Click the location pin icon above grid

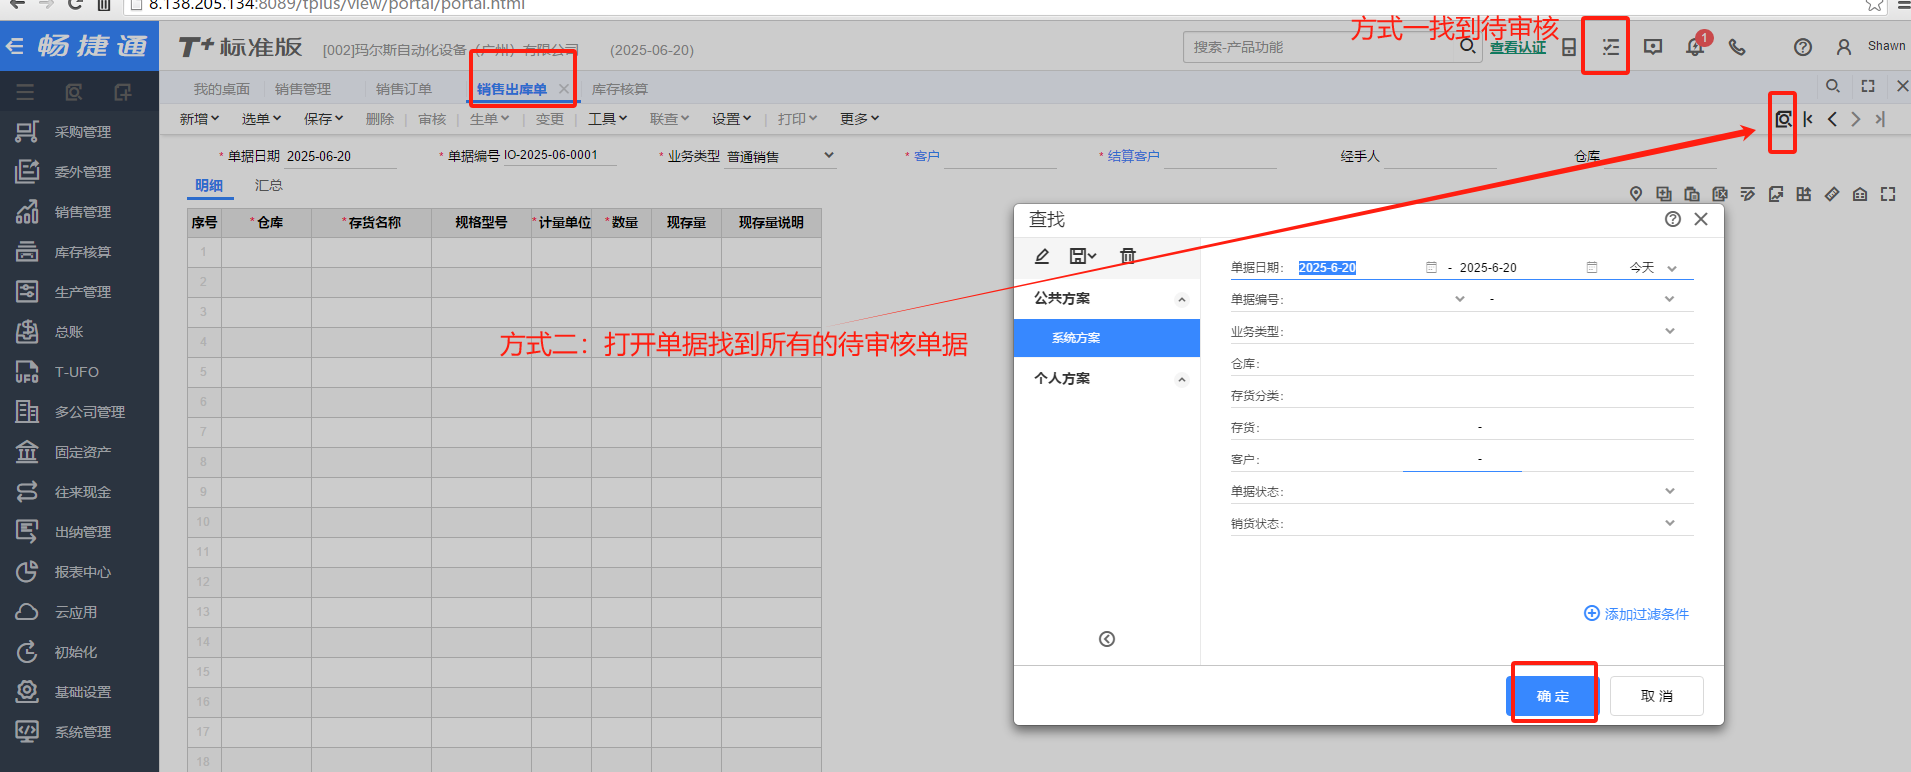[x=1636, y=194]
